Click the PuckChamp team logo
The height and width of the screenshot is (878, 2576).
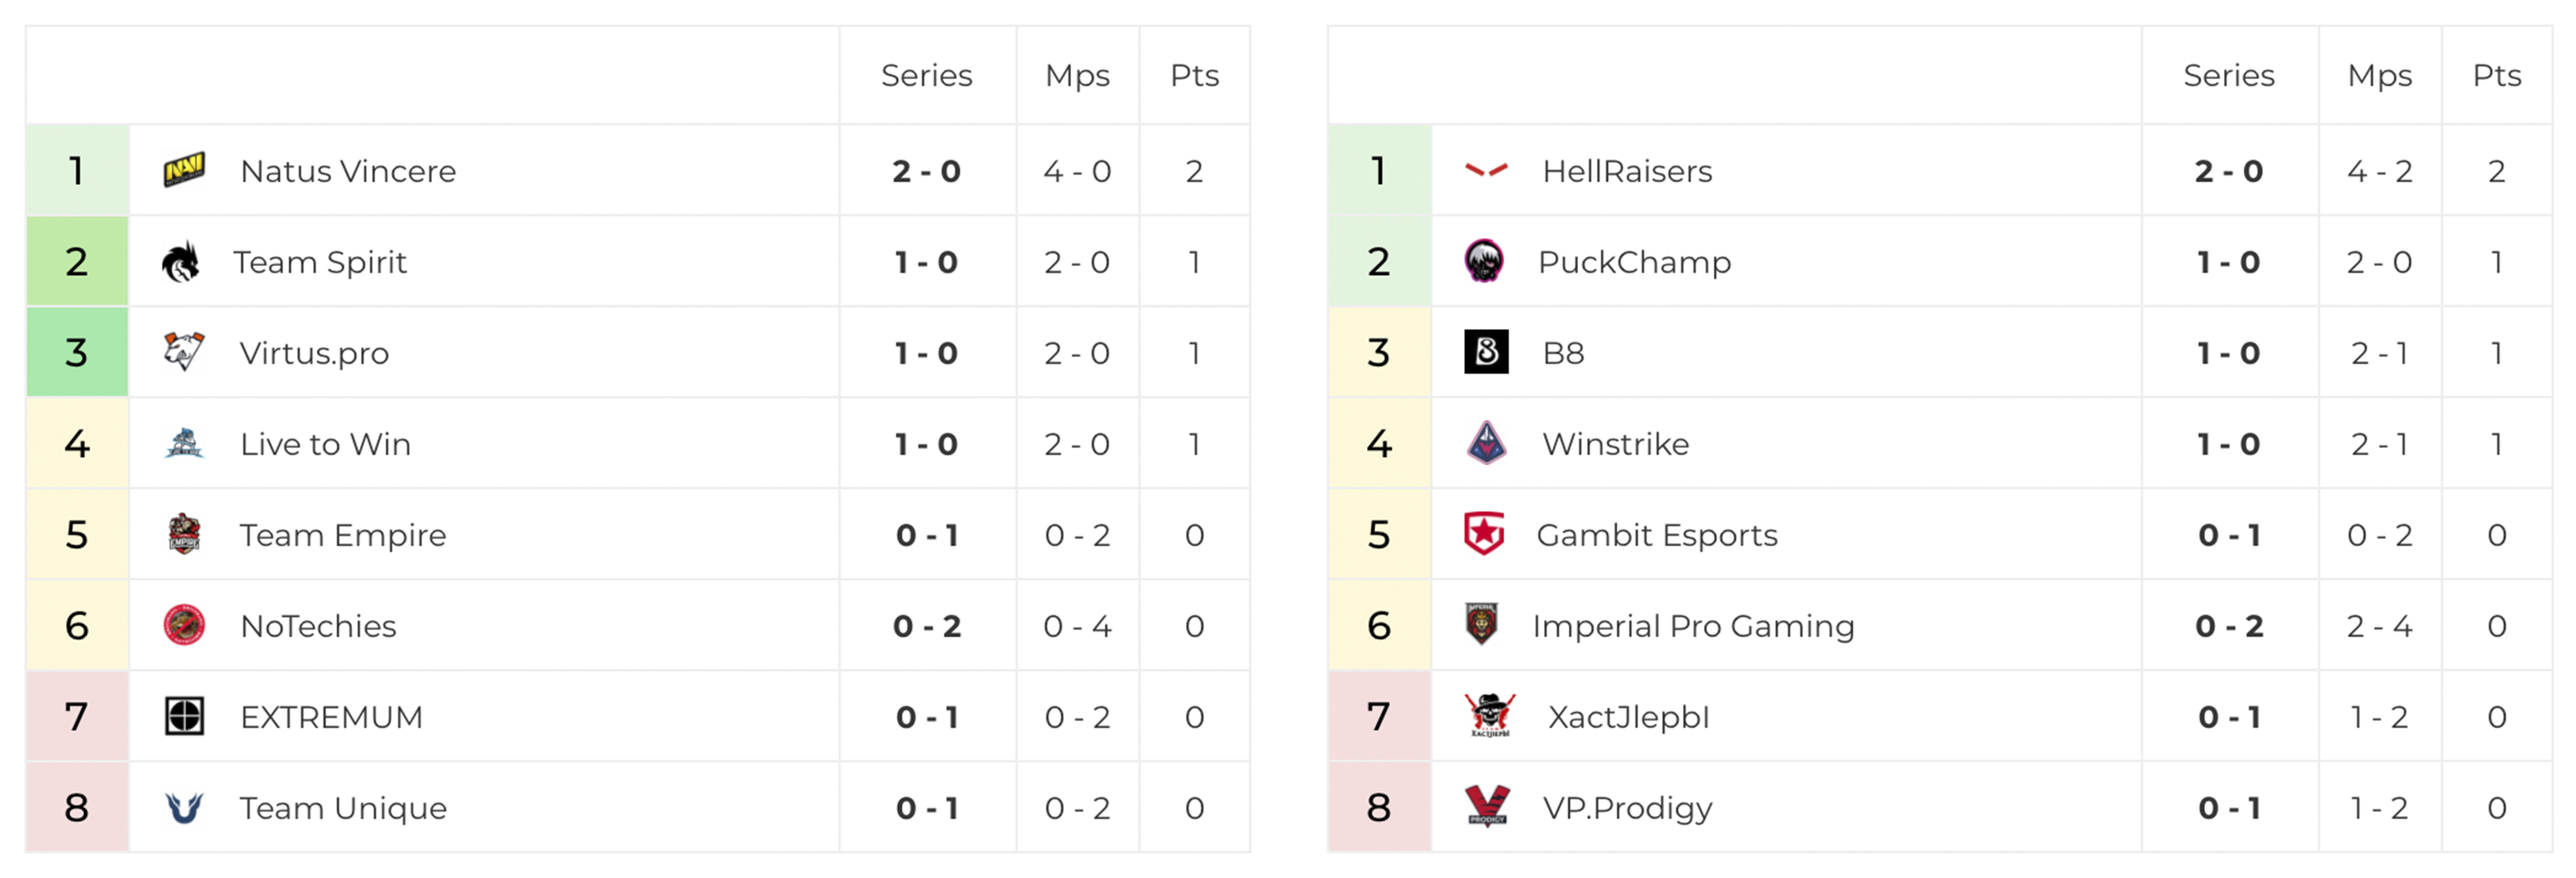click(x=1484, y=262)
